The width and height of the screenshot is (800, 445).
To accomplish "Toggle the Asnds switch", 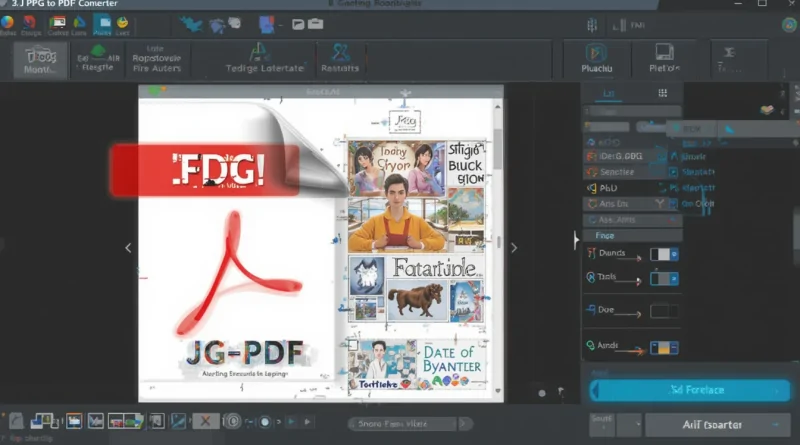I will (664, 348).
